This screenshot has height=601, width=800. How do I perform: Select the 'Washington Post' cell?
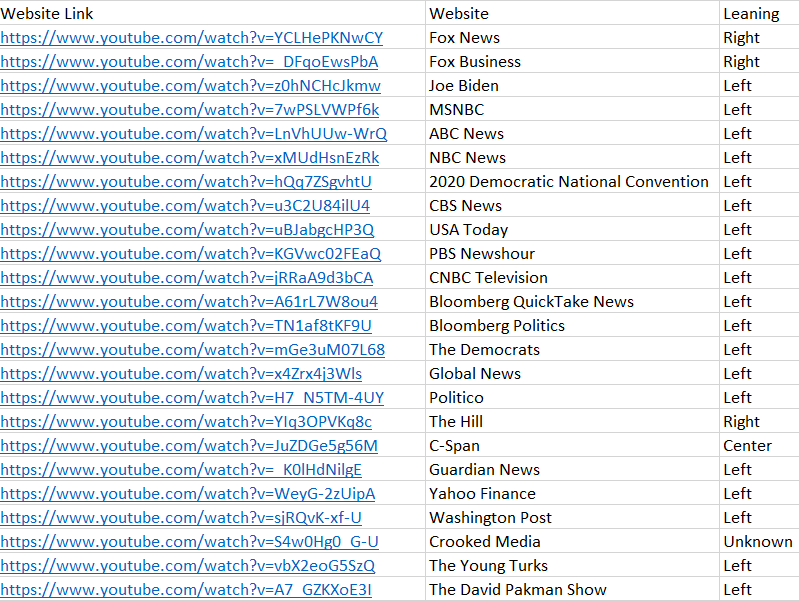coord(572,517)
